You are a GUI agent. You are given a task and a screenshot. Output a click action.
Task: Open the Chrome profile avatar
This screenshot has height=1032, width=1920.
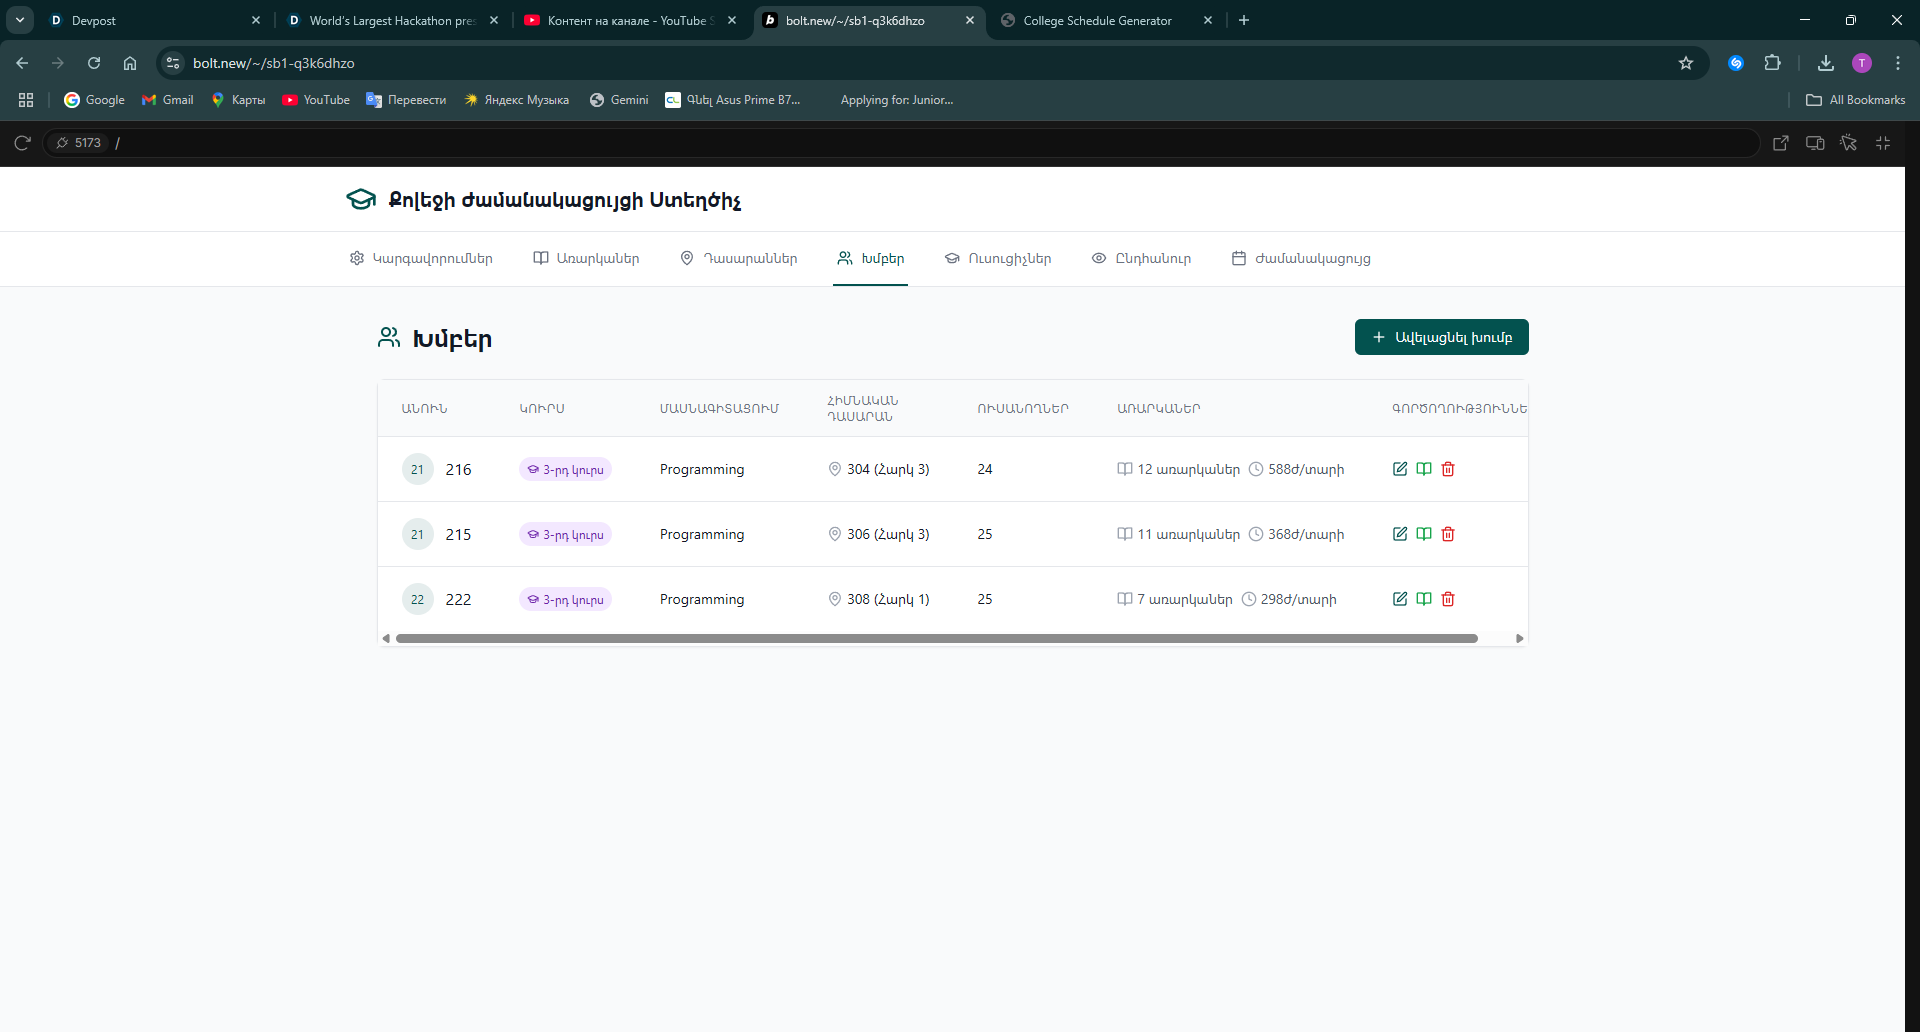click(x=1862, y=63)
